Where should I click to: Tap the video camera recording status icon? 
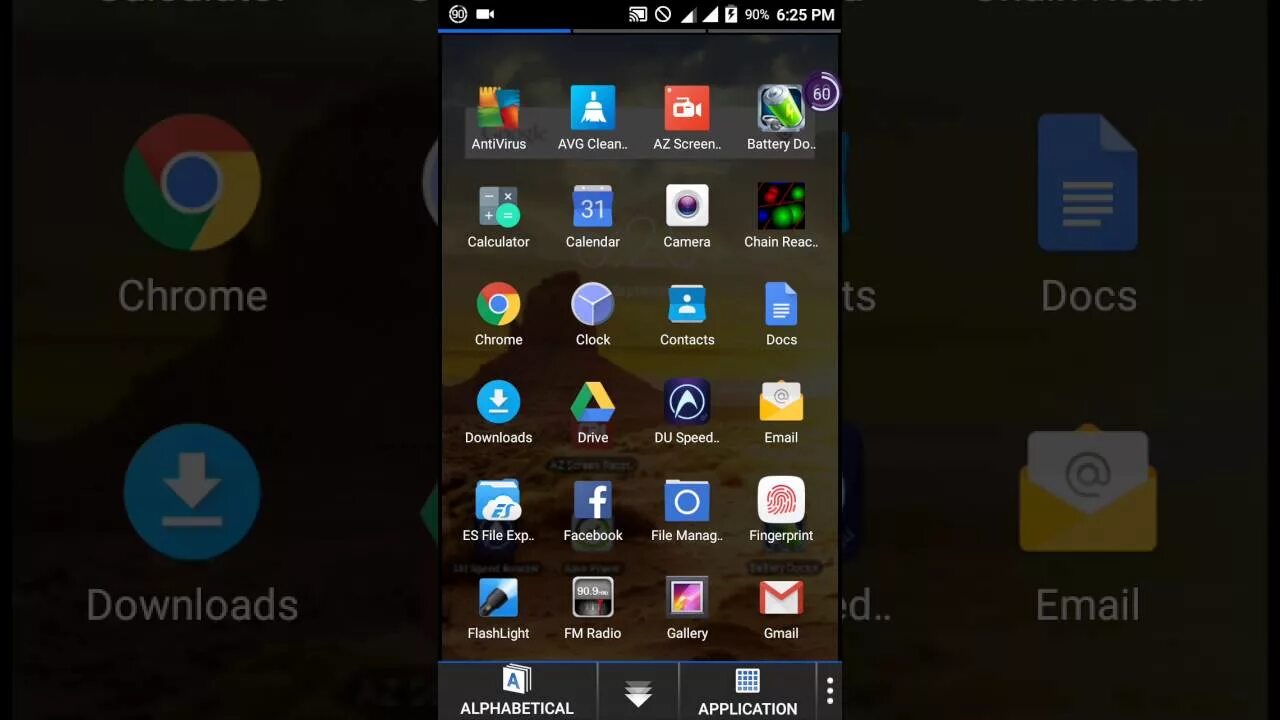(485, 14)
